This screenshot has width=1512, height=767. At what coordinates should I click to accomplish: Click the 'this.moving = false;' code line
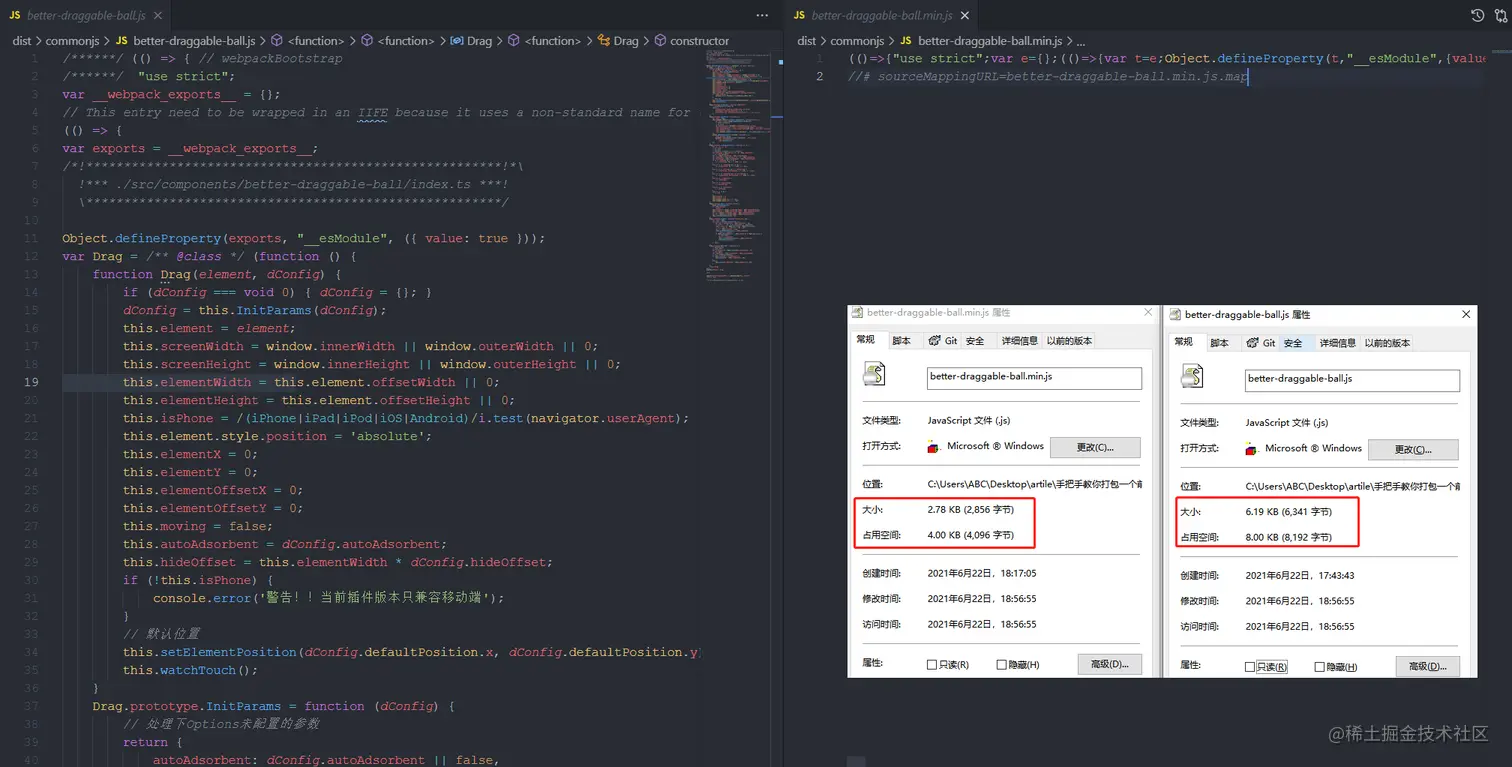point(197,526)
